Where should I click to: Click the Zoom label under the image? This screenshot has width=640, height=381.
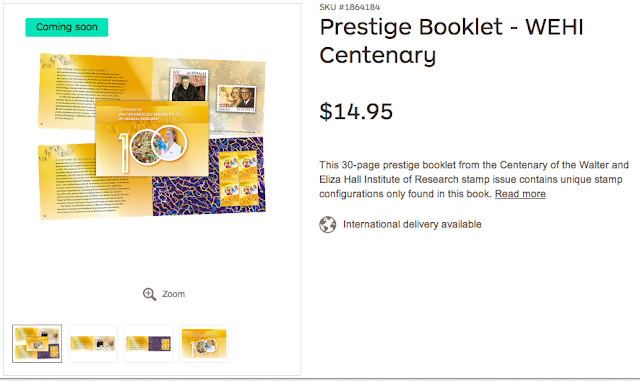pos(173,294)
